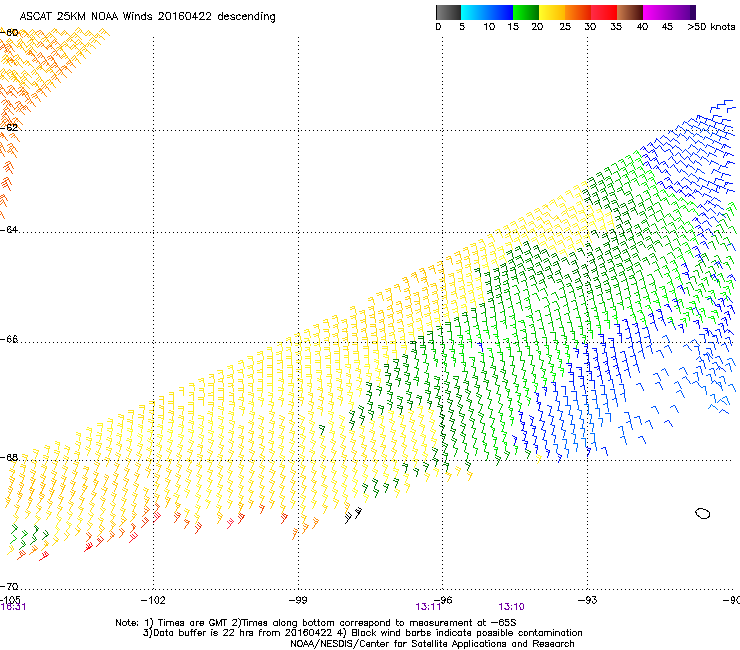Click the '45' legend scale label
The image size is (740, 650).
click(x=667, y=27)
